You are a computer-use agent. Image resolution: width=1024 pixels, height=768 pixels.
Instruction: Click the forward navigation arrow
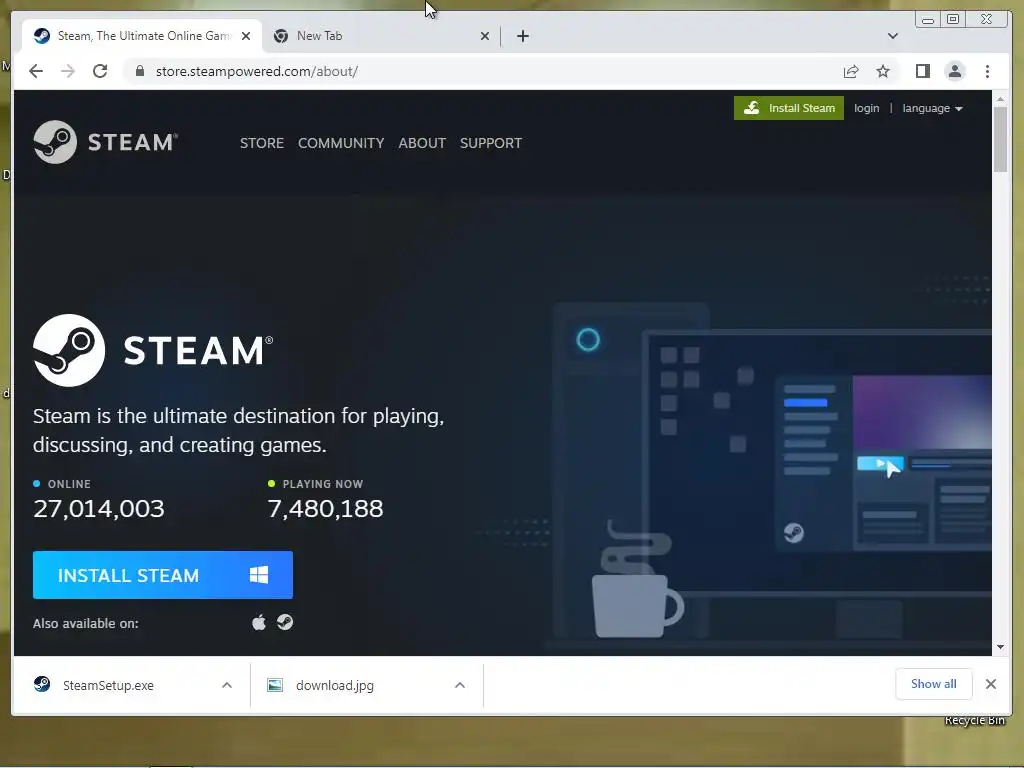68,71
